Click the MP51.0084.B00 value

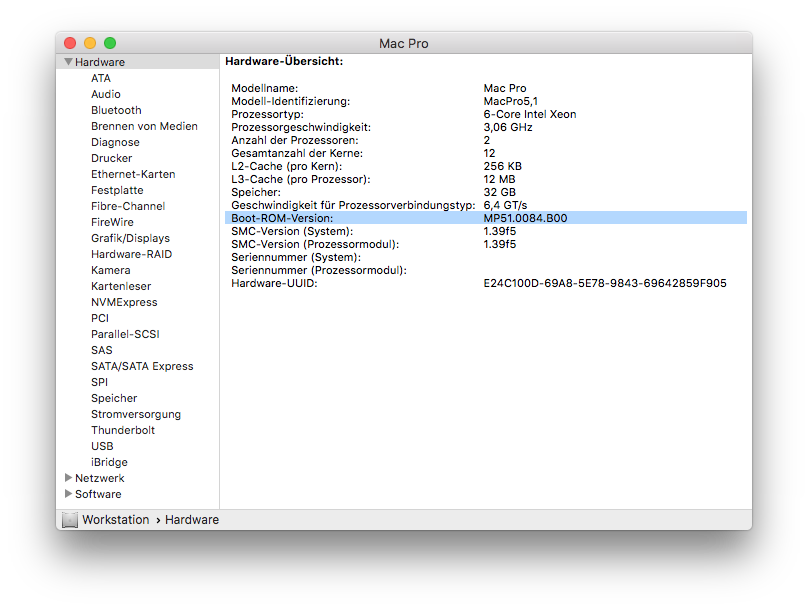(x=525, y=218)
